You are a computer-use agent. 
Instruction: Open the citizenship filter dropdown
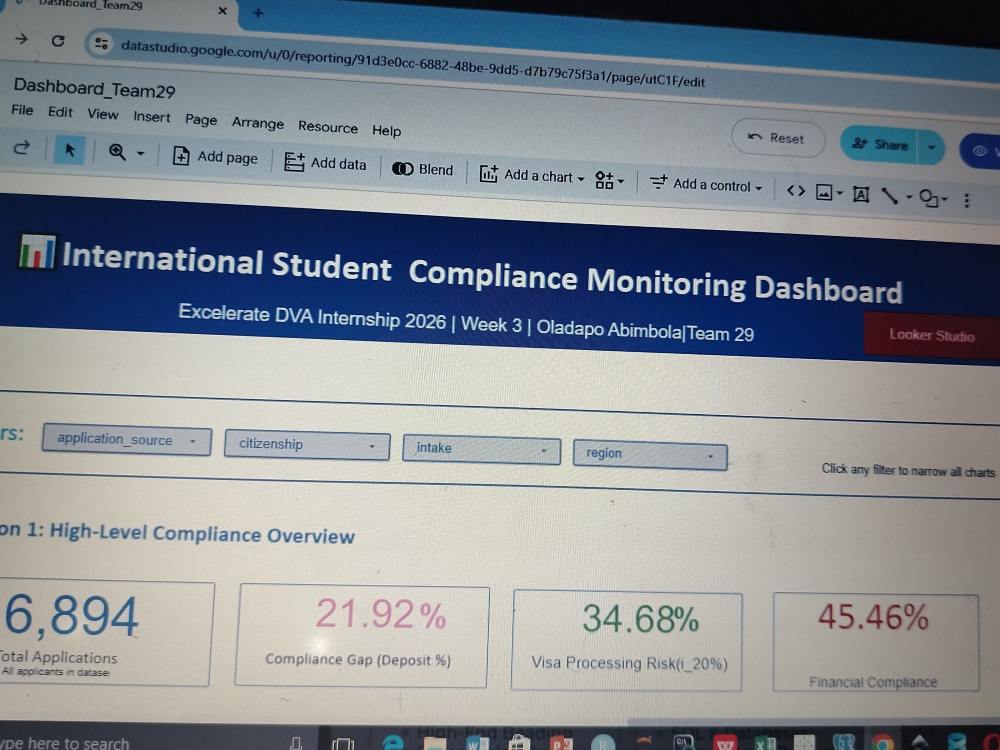pyautogui.click(x=307, y=445)
